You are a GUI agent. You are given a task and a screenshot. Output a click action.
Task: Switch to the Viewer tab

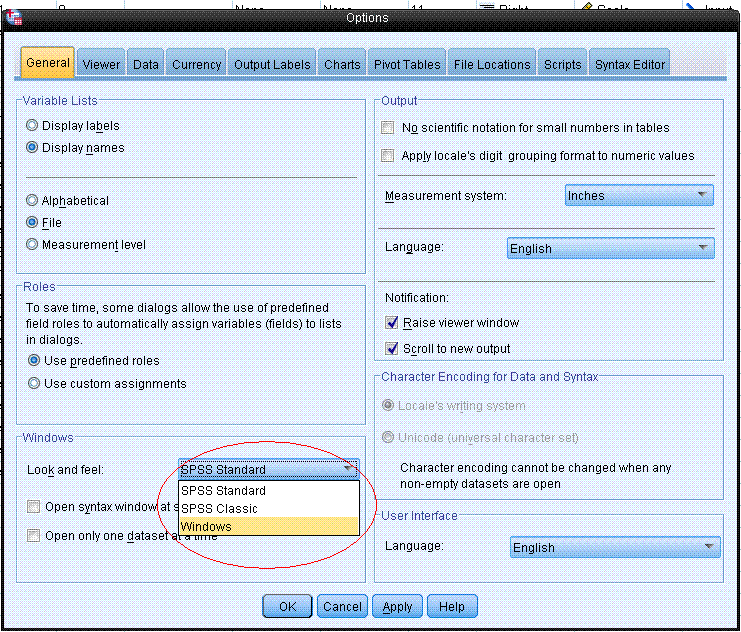(101, 65)
